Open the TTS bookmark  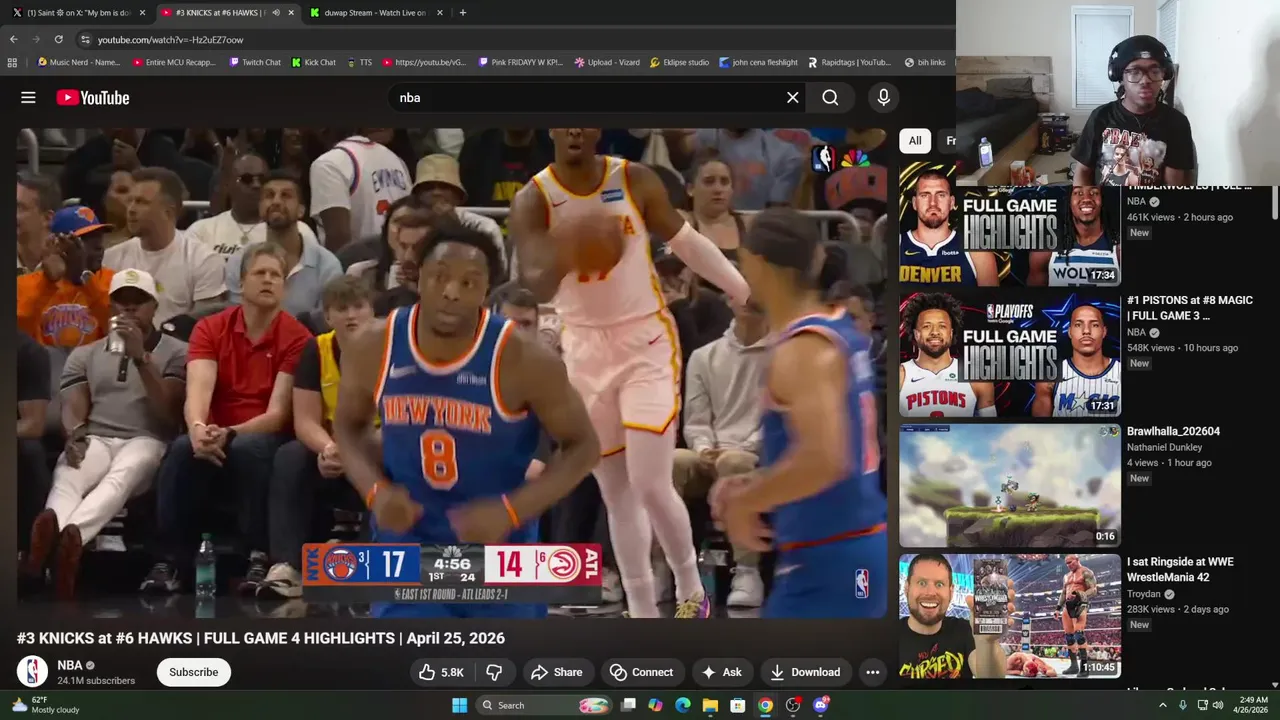[x=359, y=62]
